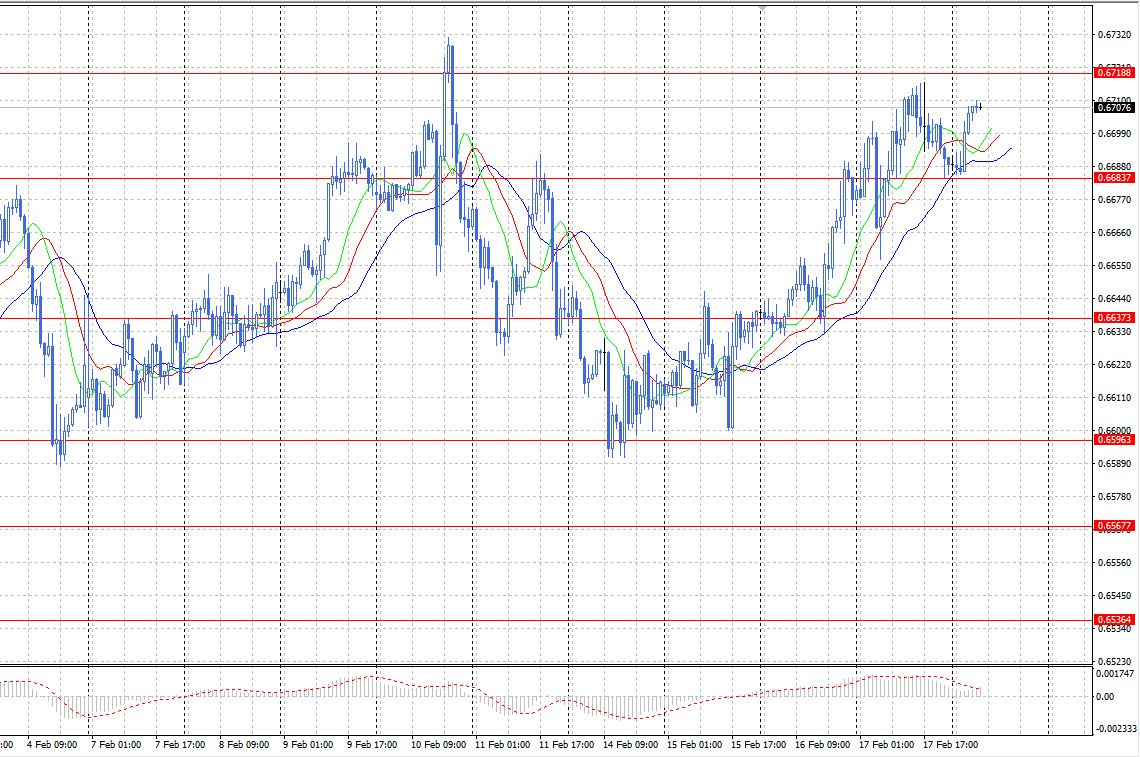Image resolution: width=1140 pixels, height=757 pixels.
Task: Click the 9 Feb 01:00 time label
Action: [x=308, y=745]
